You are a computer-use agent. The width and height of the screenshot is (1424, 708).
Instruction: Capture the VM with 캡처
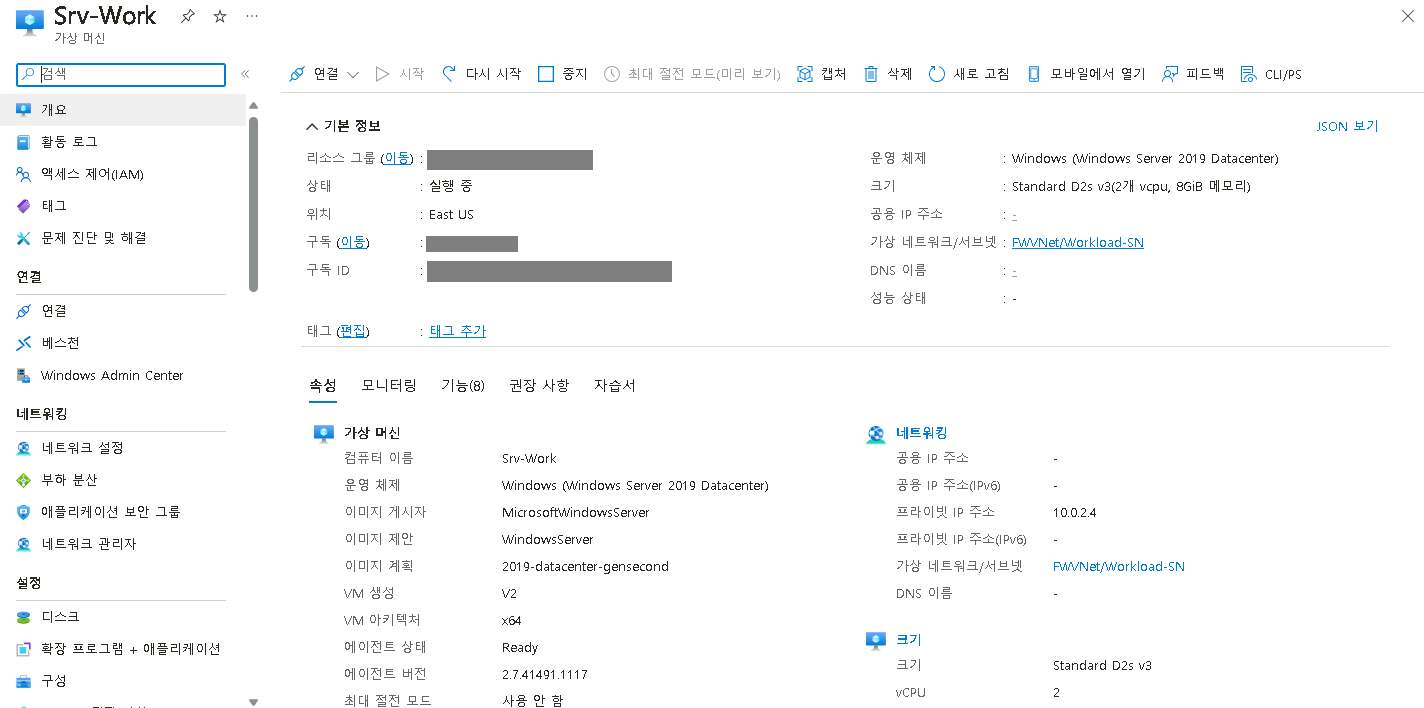pos(822,74)
